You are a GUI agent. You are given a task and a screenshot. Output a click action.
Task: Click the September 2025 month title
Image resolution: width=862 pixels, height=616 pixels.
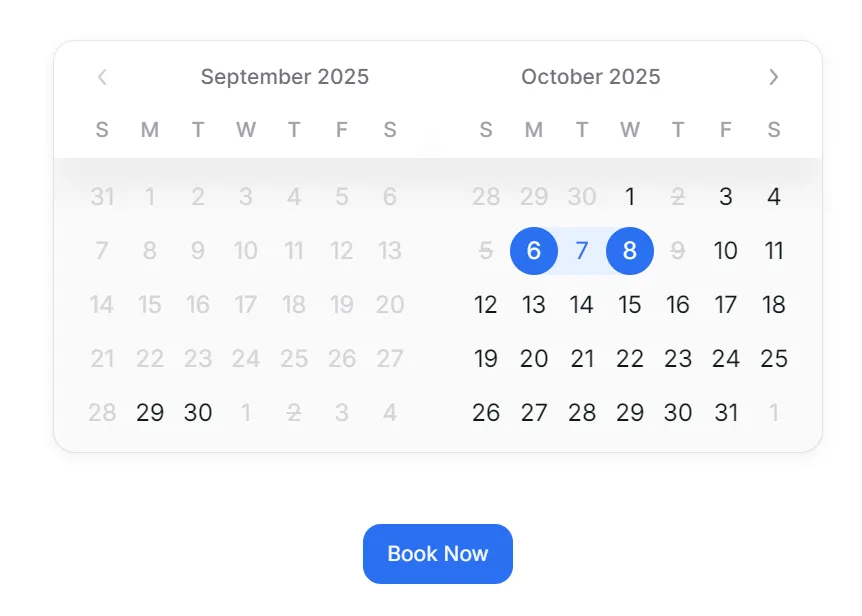285,77
